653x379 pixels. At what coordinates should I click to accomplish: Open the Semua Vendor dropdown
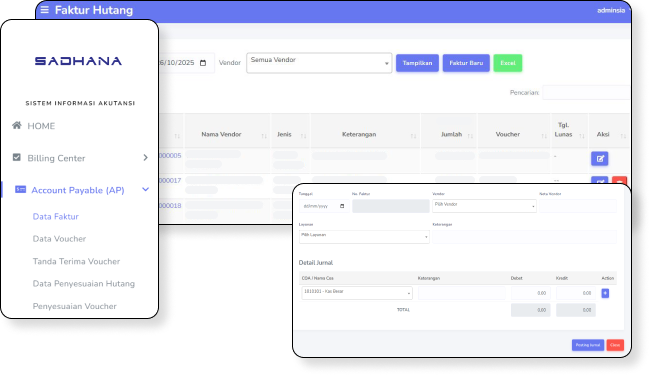point(319,63)
